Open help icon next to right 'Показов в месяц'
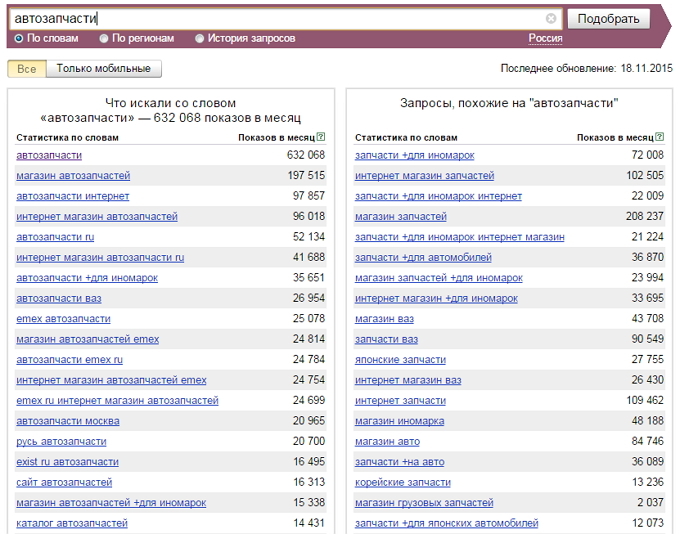 click(659, 137)
